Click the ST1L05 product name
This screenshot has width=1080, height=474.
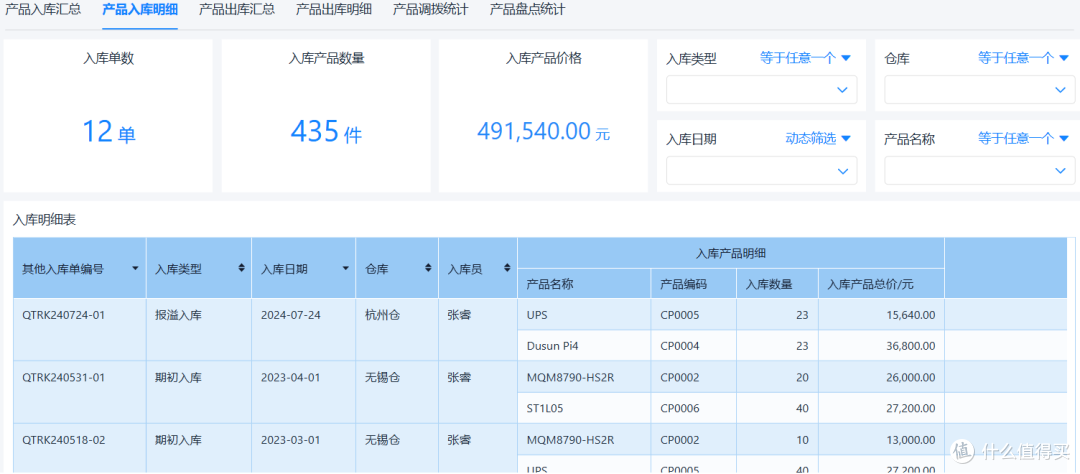[x=545, y=409]
